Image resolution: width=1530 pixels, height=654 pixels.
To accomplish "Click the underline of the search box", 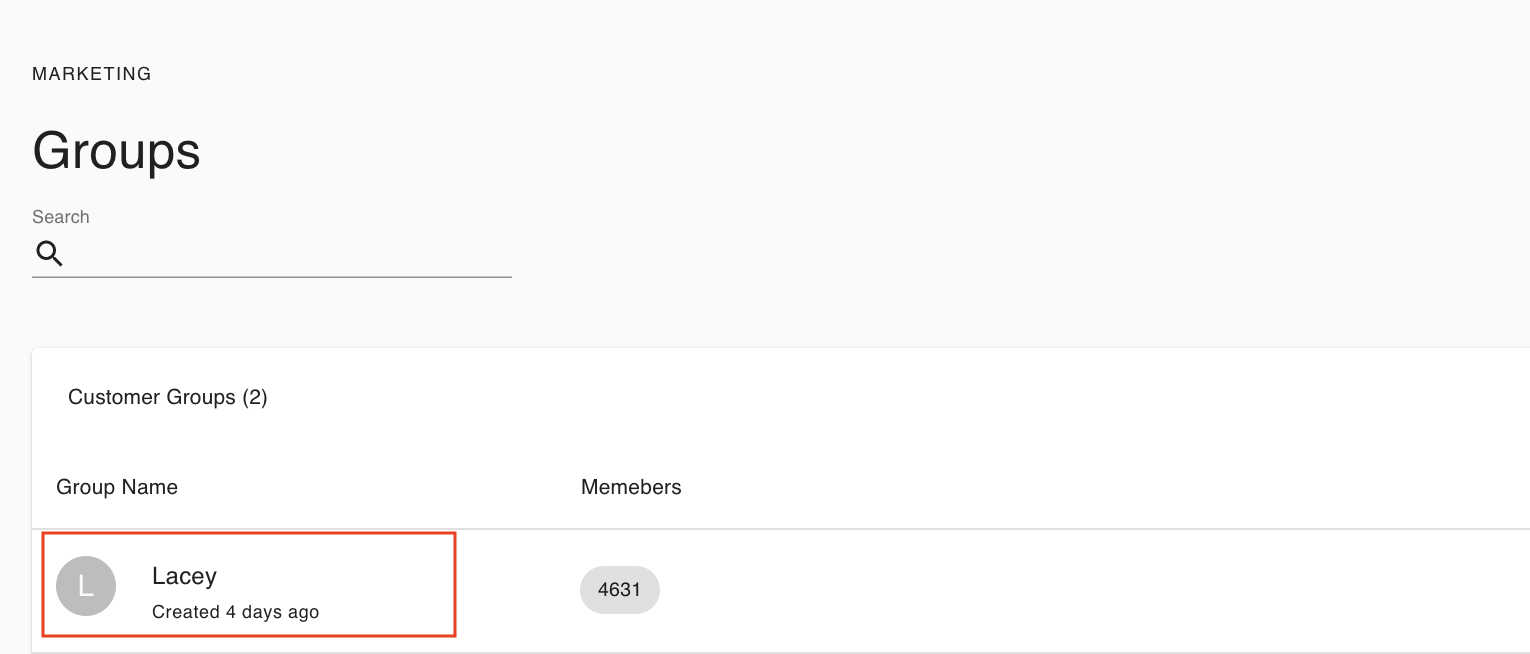I will 272,277.
